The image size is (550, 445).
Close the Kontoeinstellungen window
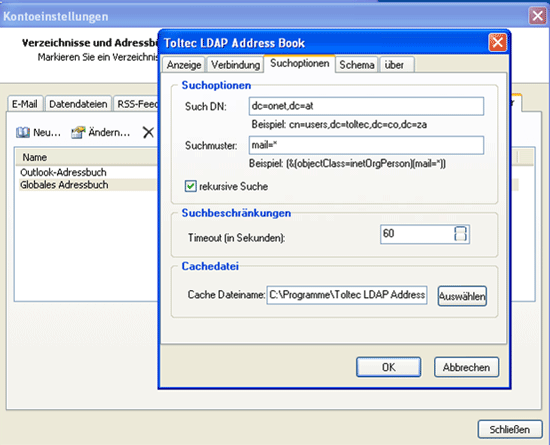click(537, 16)
